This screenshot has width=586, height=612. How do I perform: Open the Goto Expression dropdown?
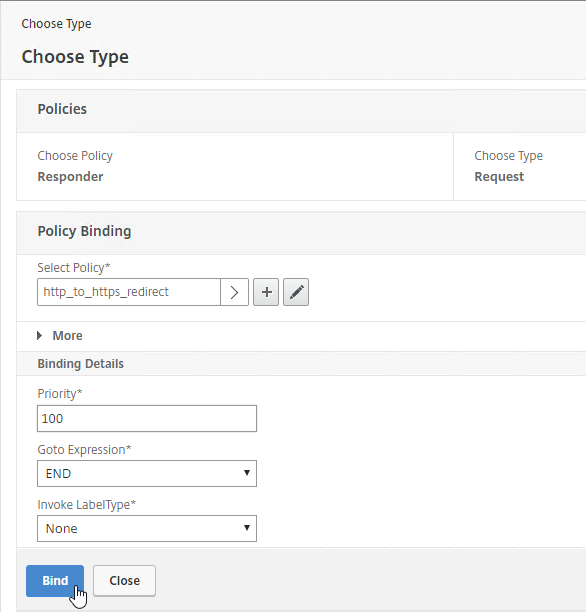pos(147,473)
